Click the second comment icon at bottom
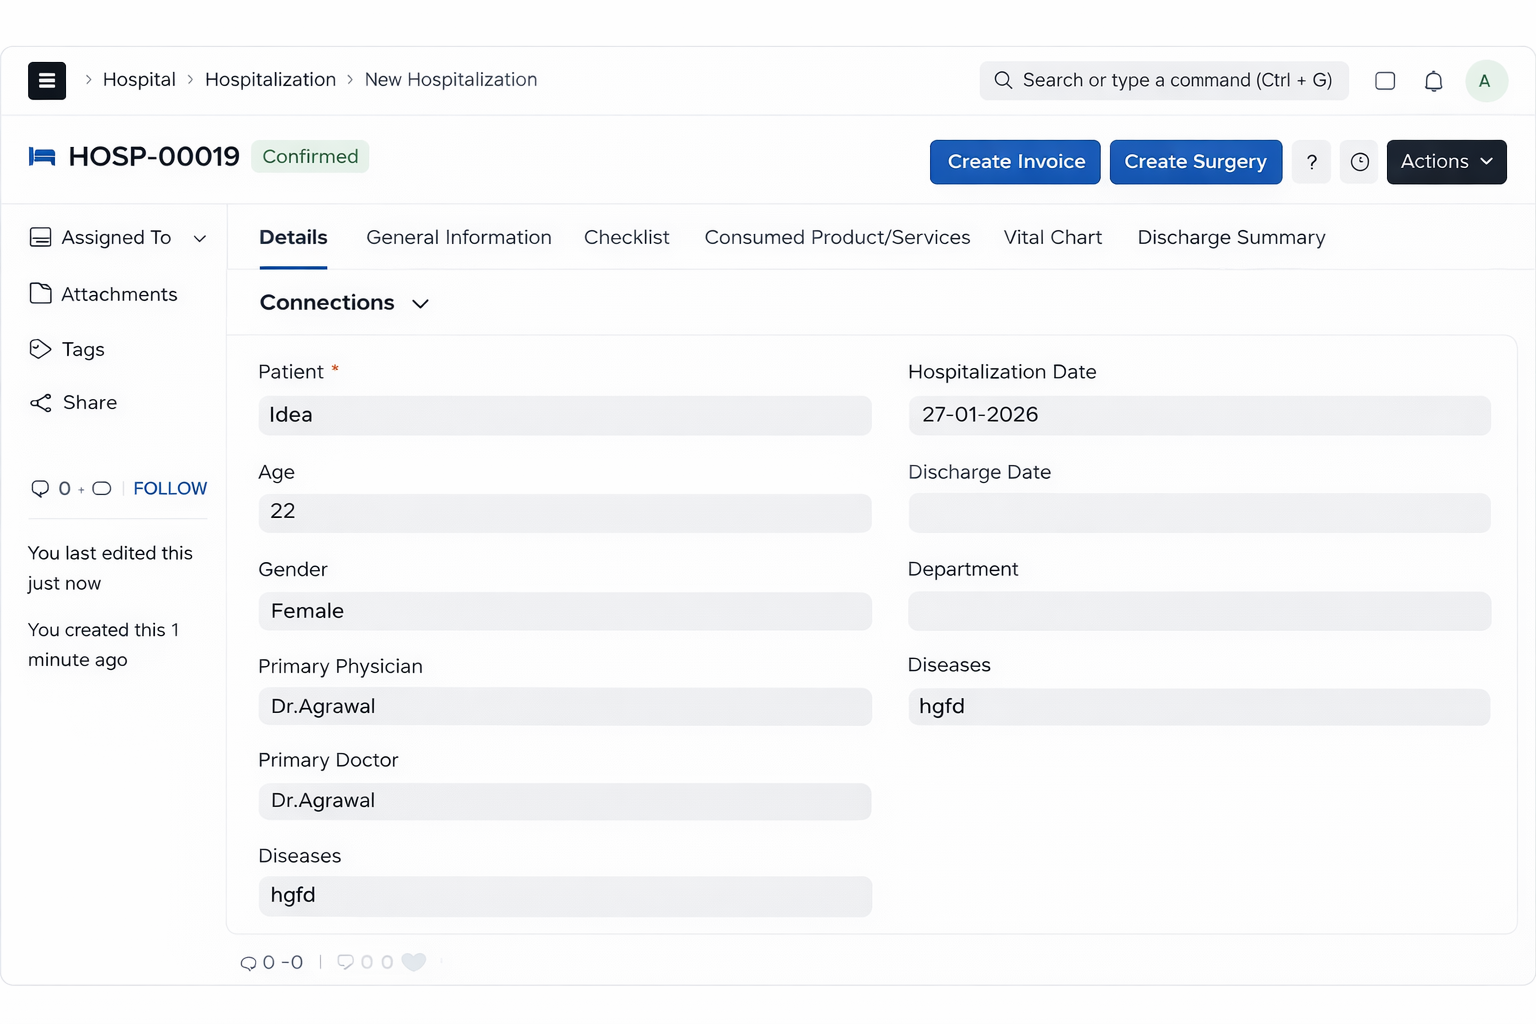Image resolution: width=1536 pixels, height=1024 pixels. pyautogui.click(x=345, y=962)
